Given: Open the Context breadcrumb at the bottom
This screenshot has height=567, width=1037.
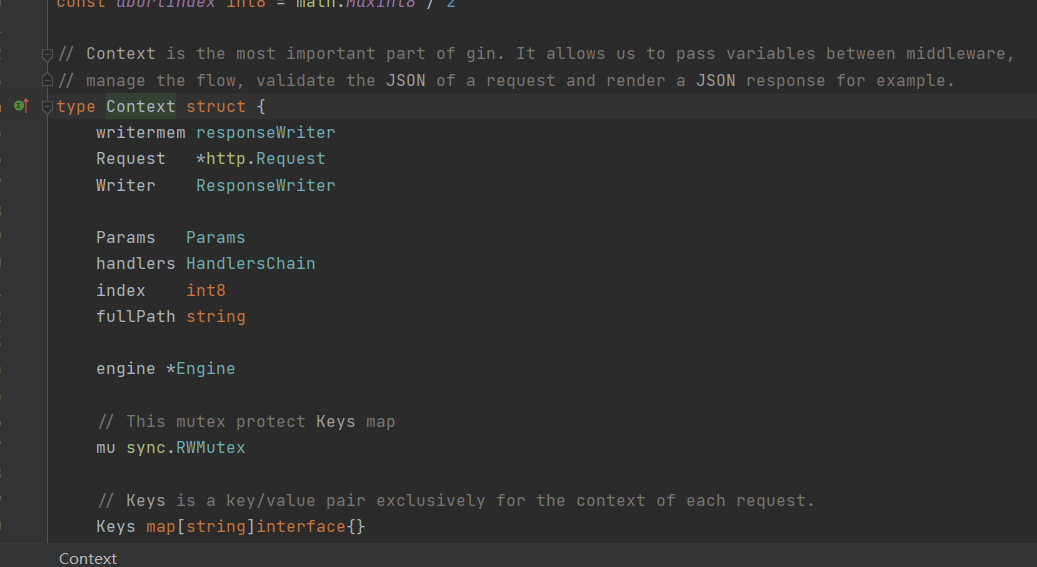Looking at the screenshot, I should coord(88,558).
